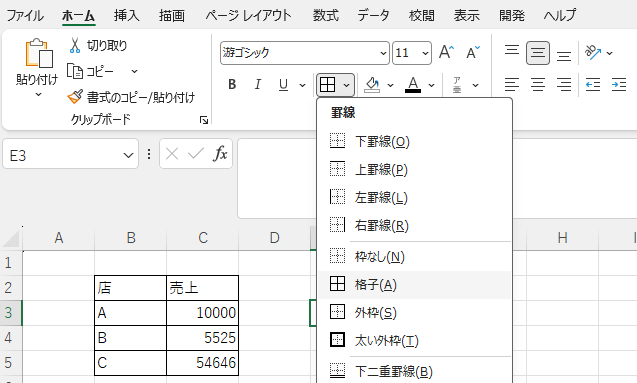Viewport: 637px width, 383px height.
Task: Expand the コピー dropdown arrow
Action: (x=134, y=71)
